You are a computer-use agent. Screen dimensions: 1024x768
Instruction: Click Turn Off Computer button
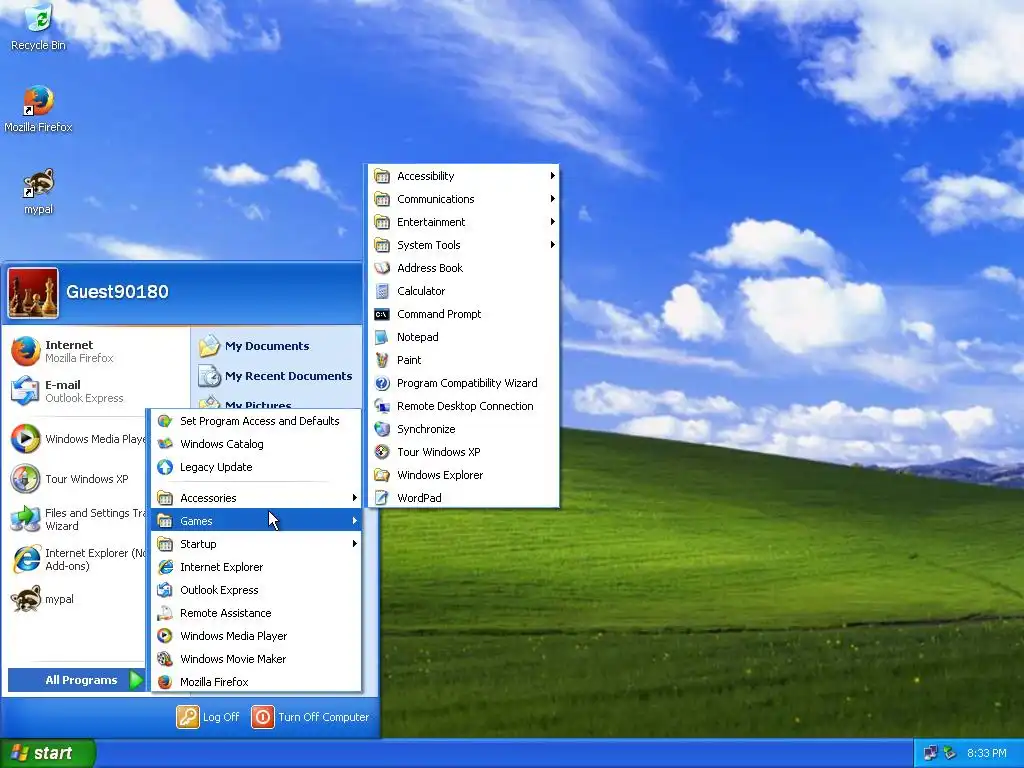click(x=311, y=717)
